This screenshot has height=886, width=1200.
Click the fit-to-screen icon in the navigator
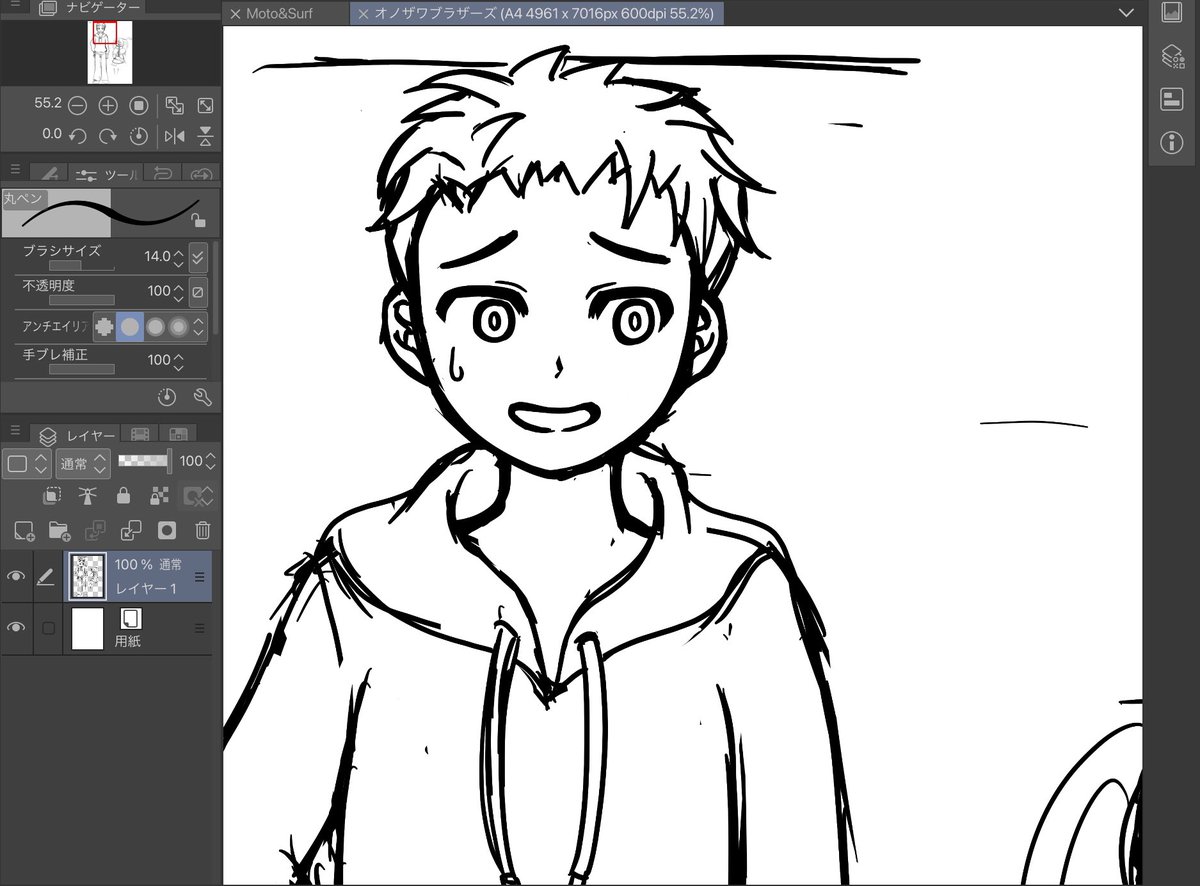click(174, 105)
